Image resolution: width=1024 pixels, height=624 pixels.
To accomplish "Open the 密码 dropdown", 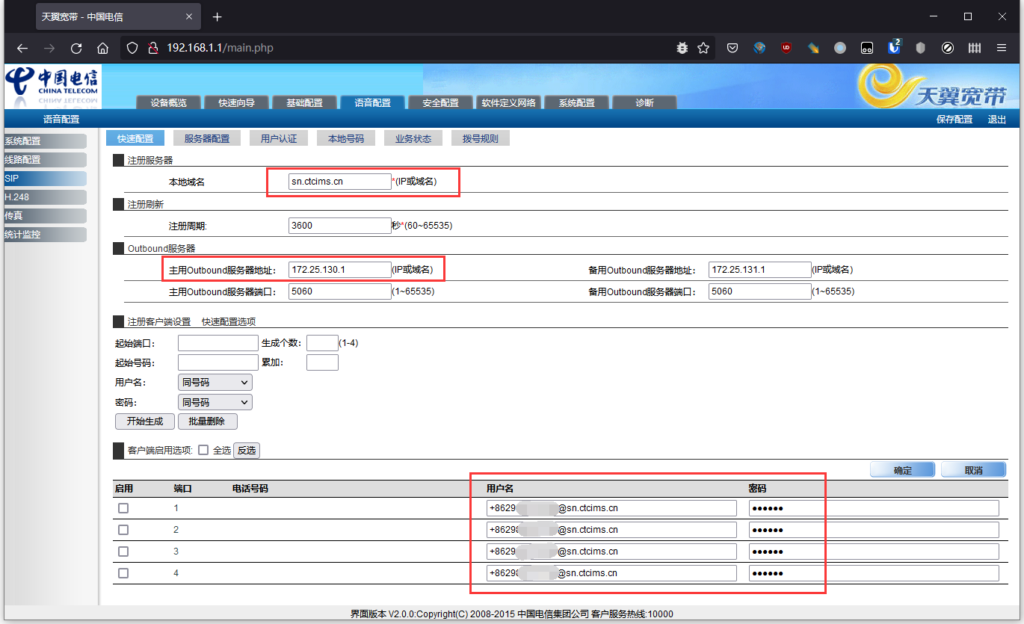I will pyautogui.click(x=215, y=402).
